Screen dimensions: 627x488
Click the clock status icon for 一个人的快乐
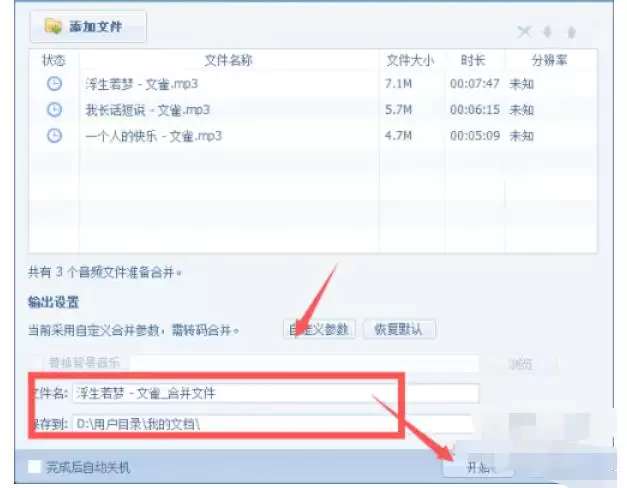click(54, 136)
